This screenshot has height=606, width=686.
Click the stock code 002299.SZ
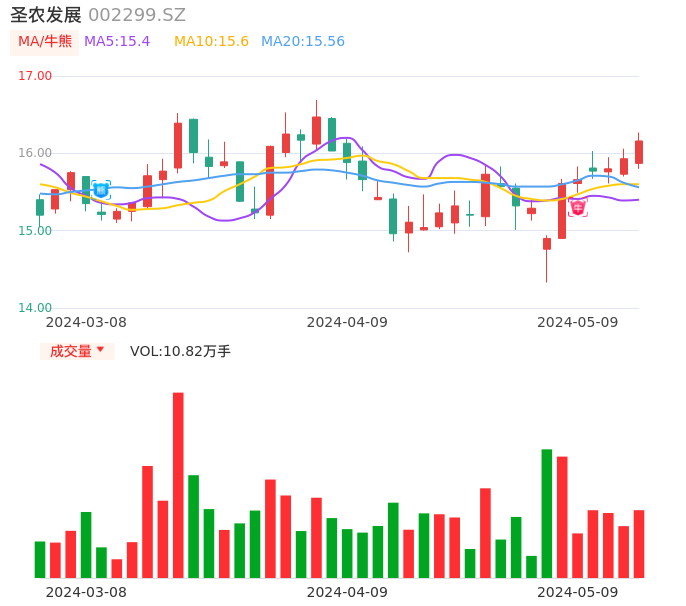pos(137,15)
